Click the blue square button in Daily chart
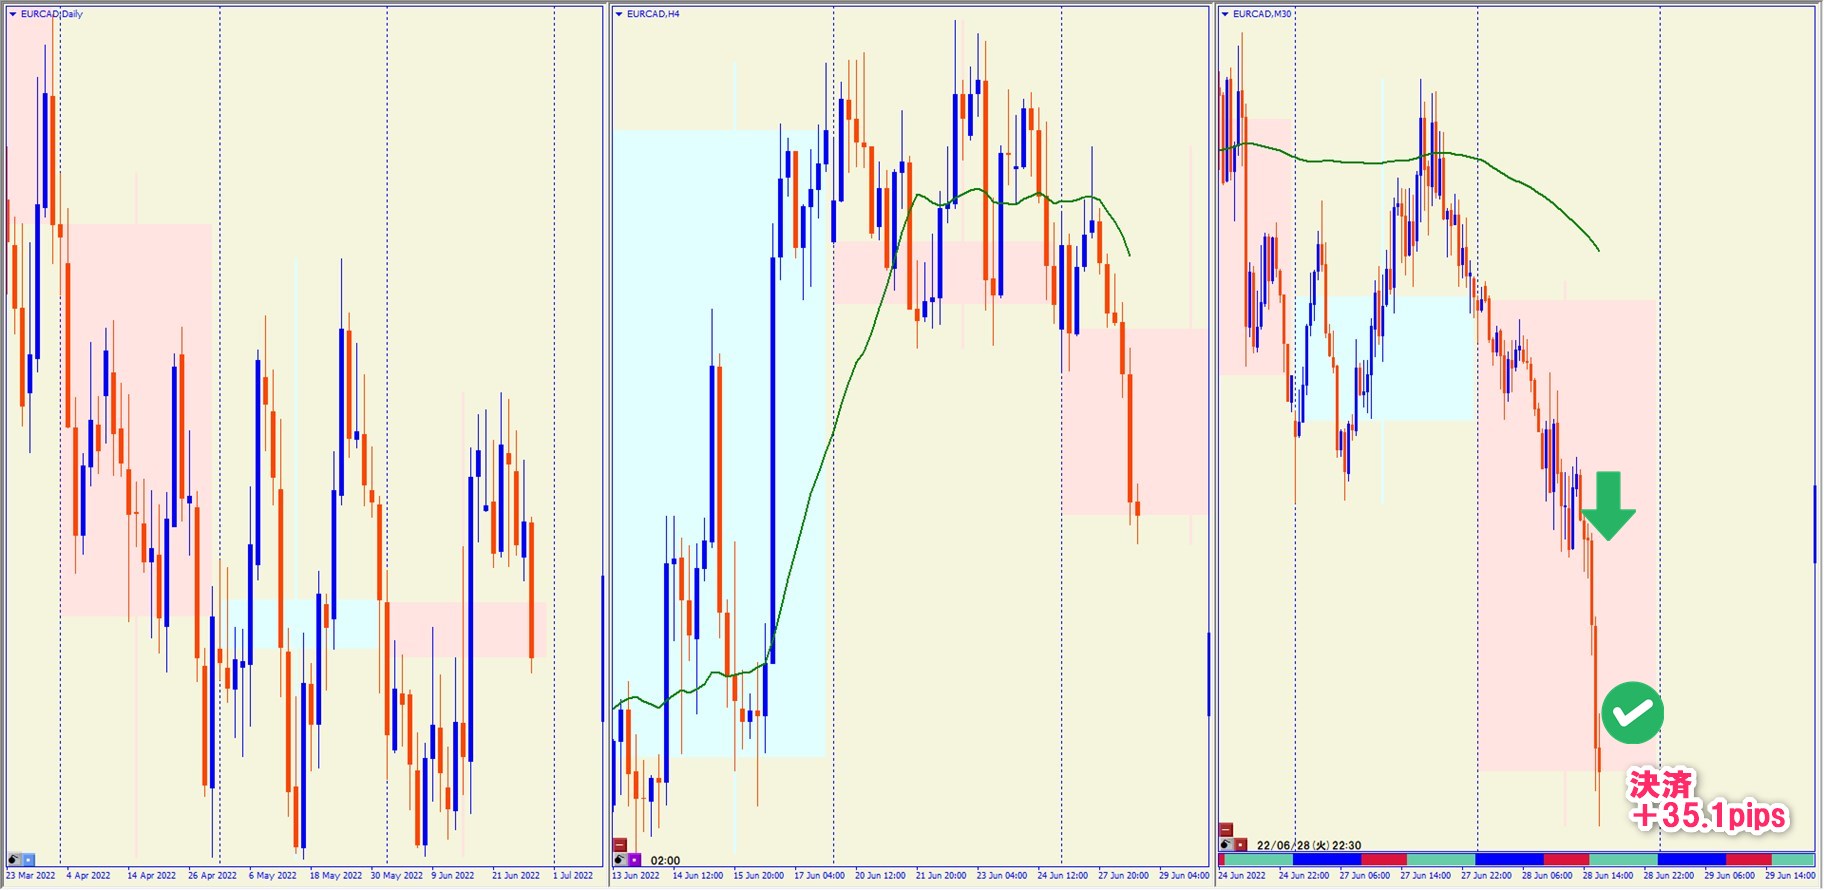Screen dimensions: 1824x890 click(28, 859)
